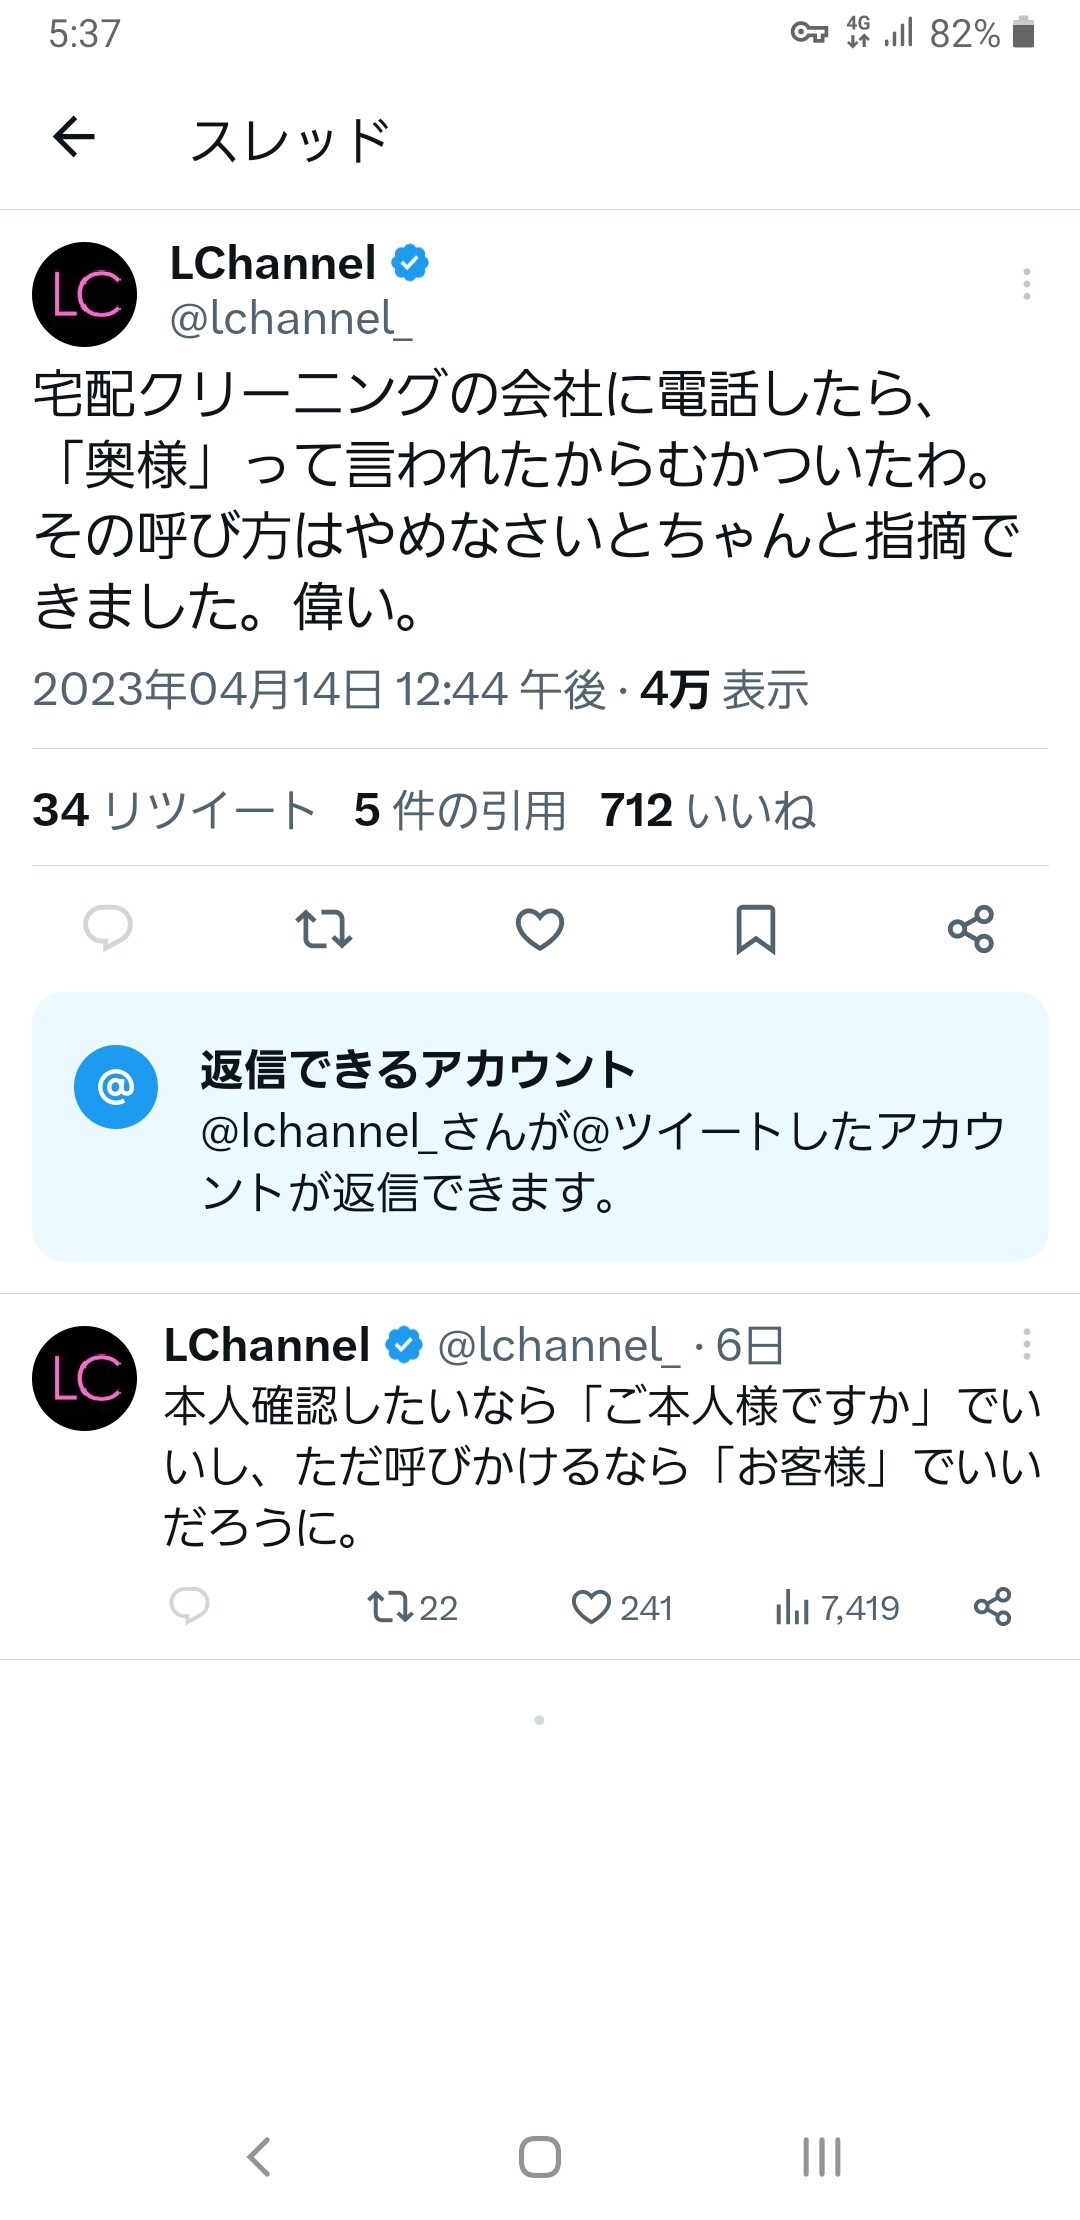The image size is (1080, 2220).
Task: Tap Android home button
Action: (540, 2156)
